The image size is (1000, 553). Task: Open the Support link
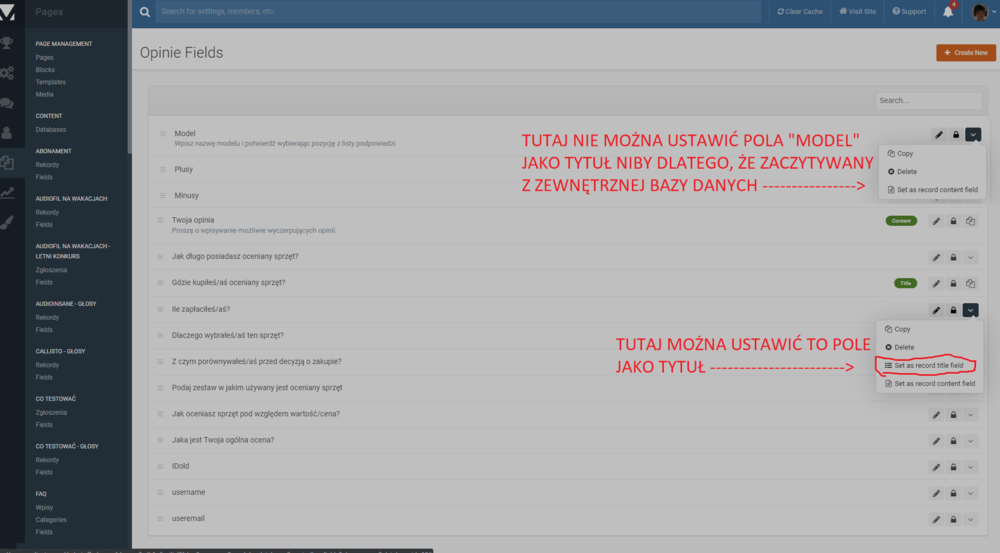(909, 11)
